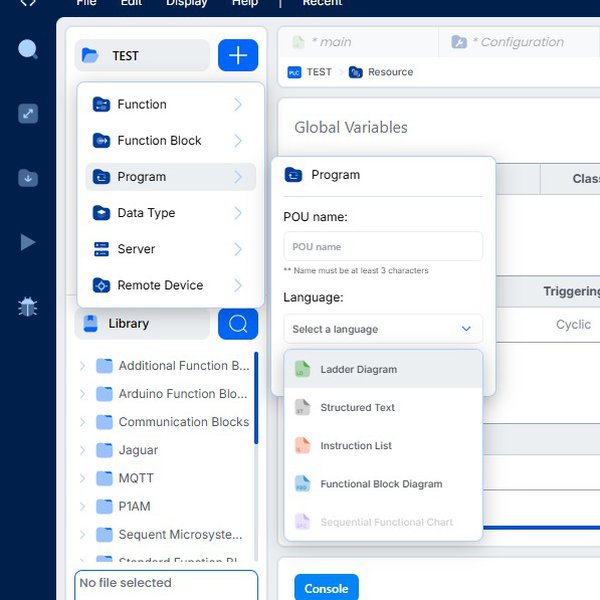Image resolution: width=600 pixels, height=600 pixels.
Task: Click the Configuration tab icon
Action: point(459,42)
